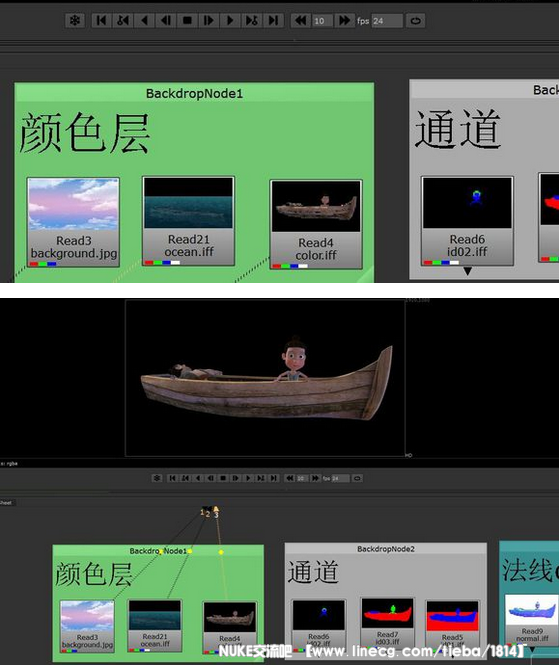
Task: Skip backward by increment in playback bar under viewer
Action: 290,478
